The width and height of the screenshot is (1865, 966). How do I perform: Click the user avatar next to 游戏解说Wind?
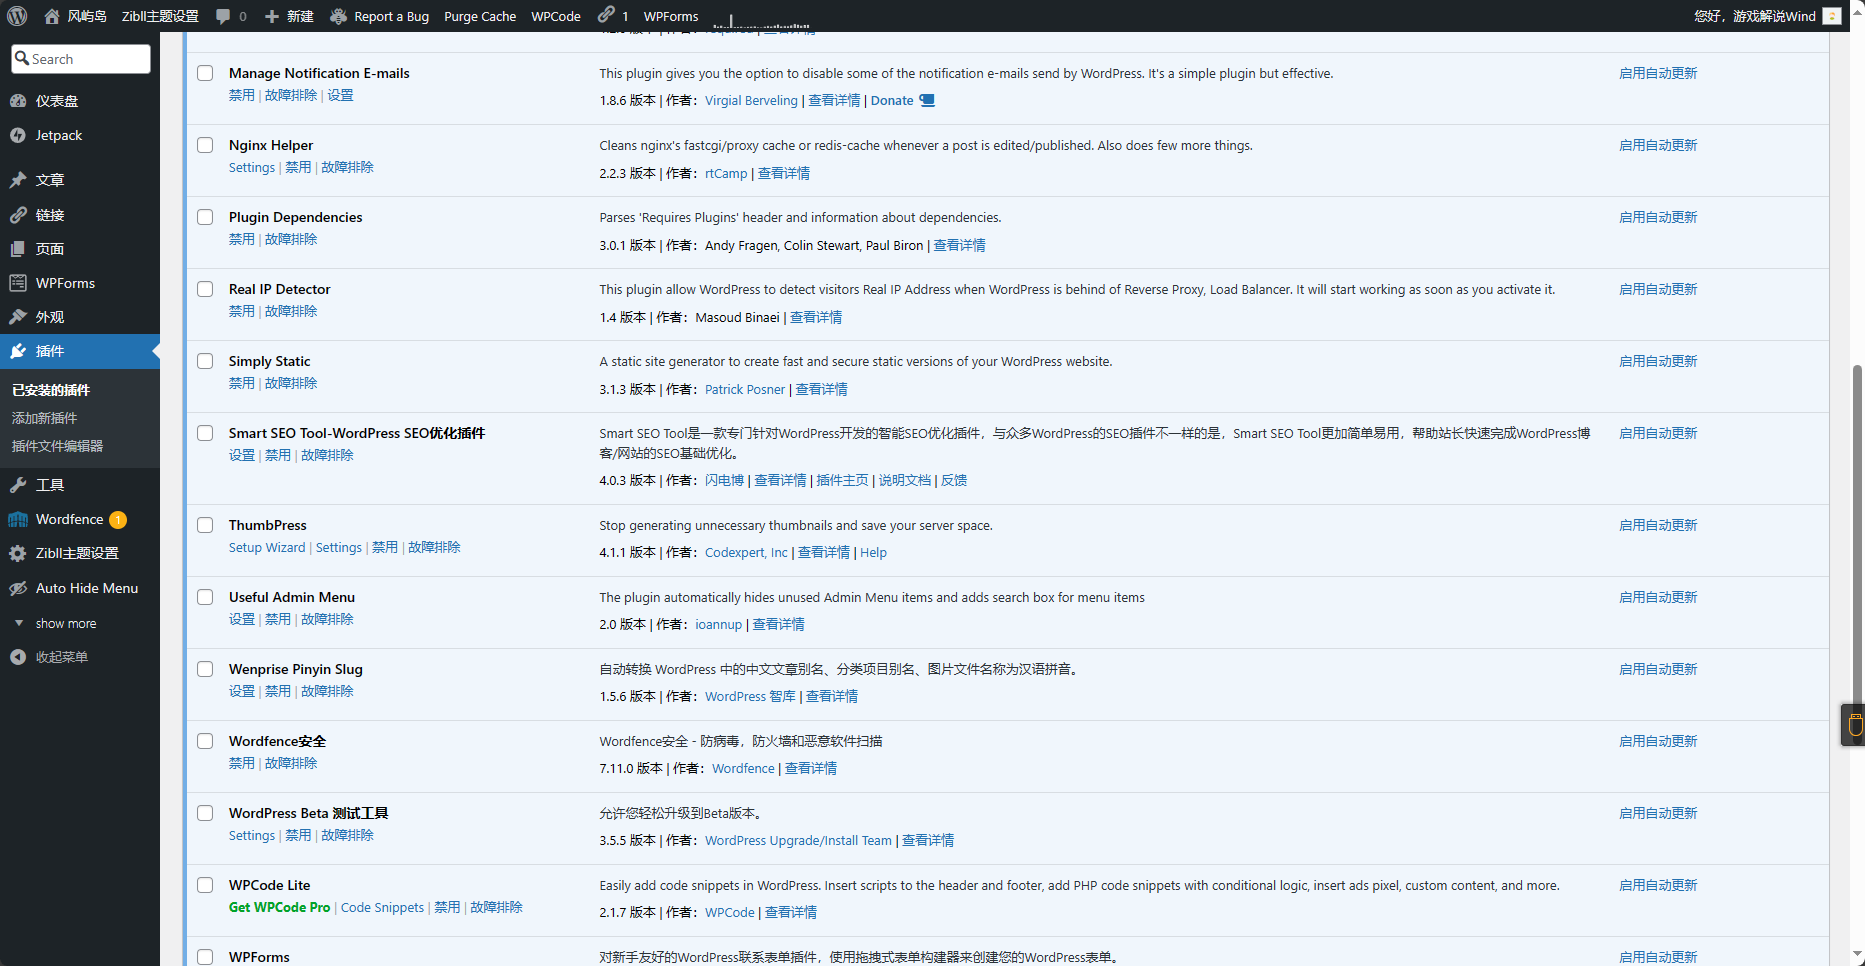(x=1832, y=16)
